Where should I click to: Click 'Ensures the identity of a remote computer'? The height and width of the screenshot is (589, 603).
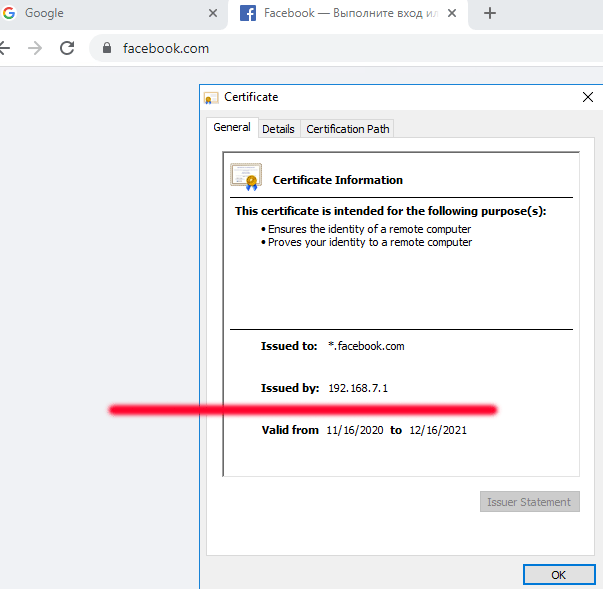369,229
